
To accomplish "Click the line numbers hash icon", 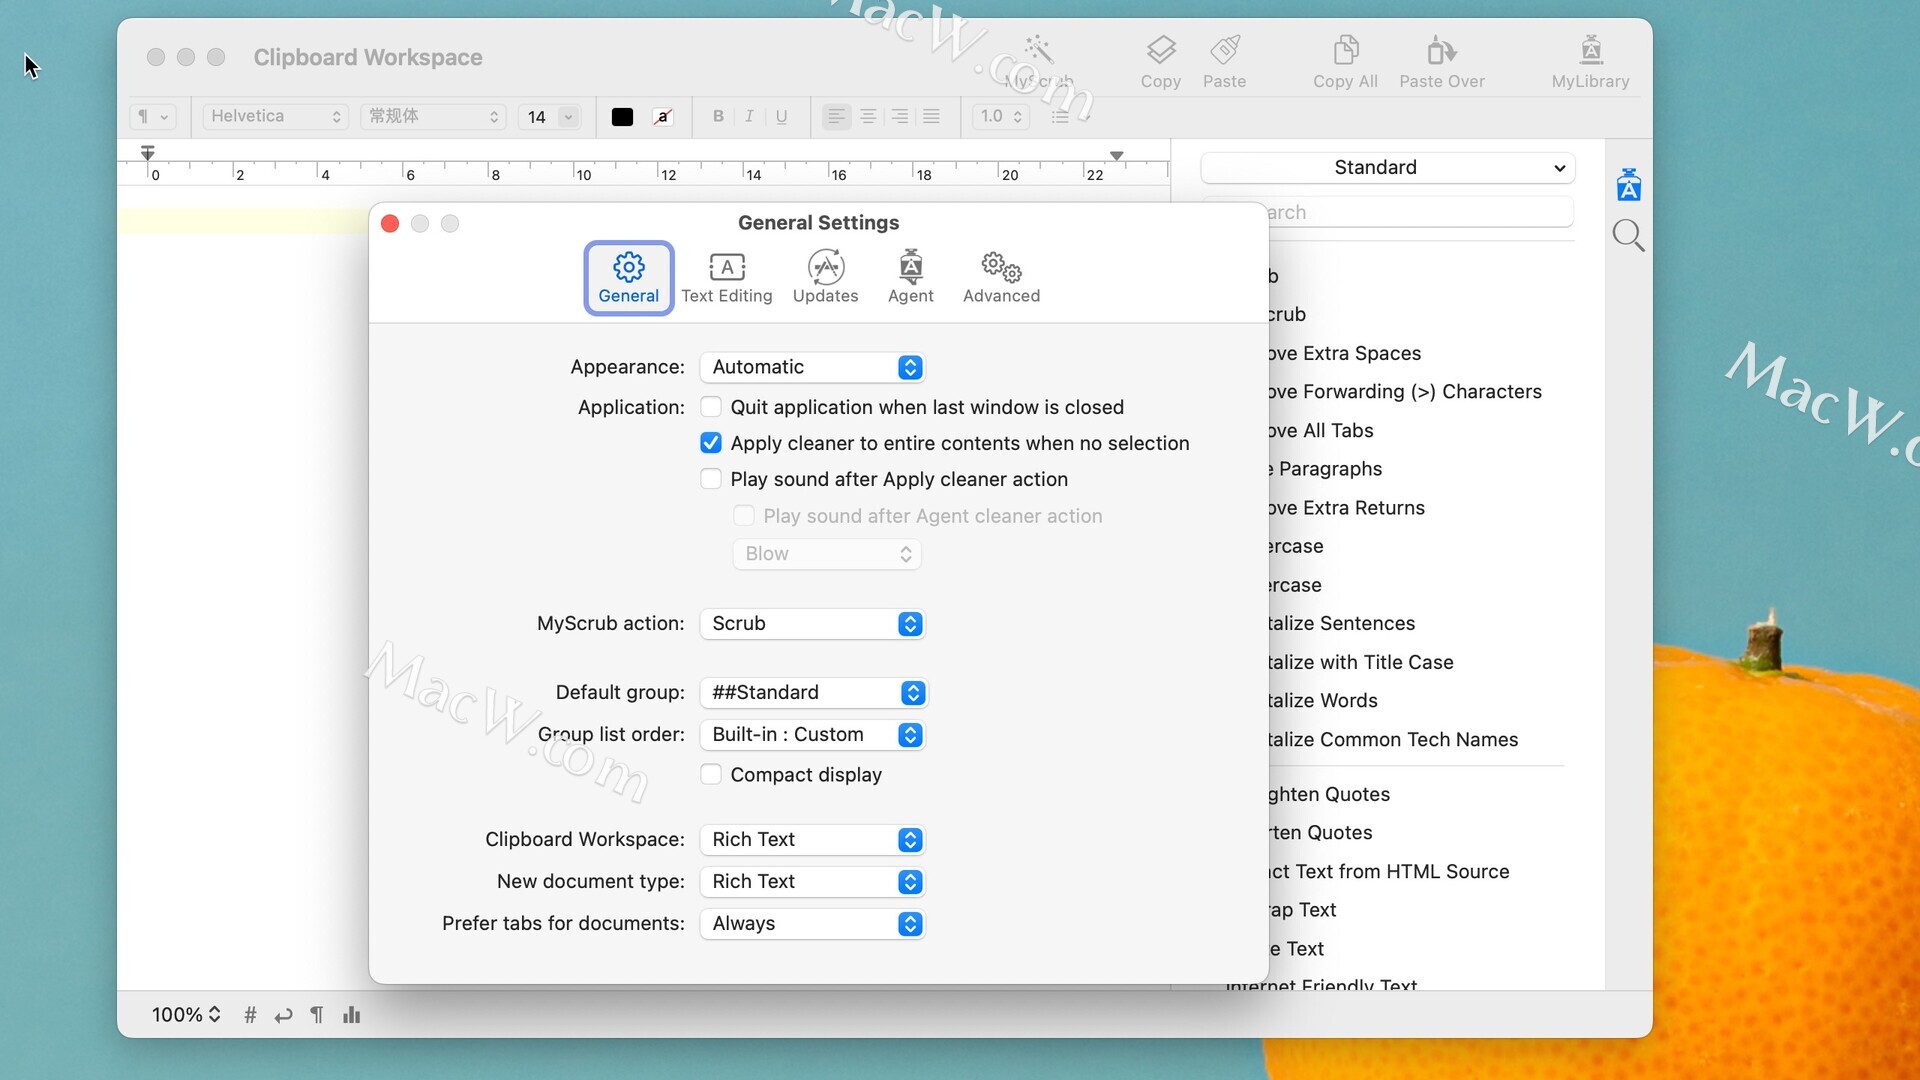I will coord(250,1015).
